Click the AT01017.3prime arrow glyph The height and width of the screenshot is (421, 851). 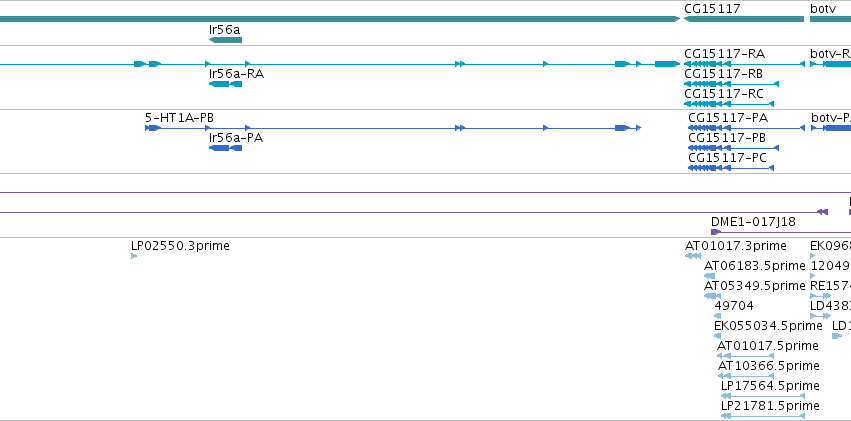click(693, 256)
